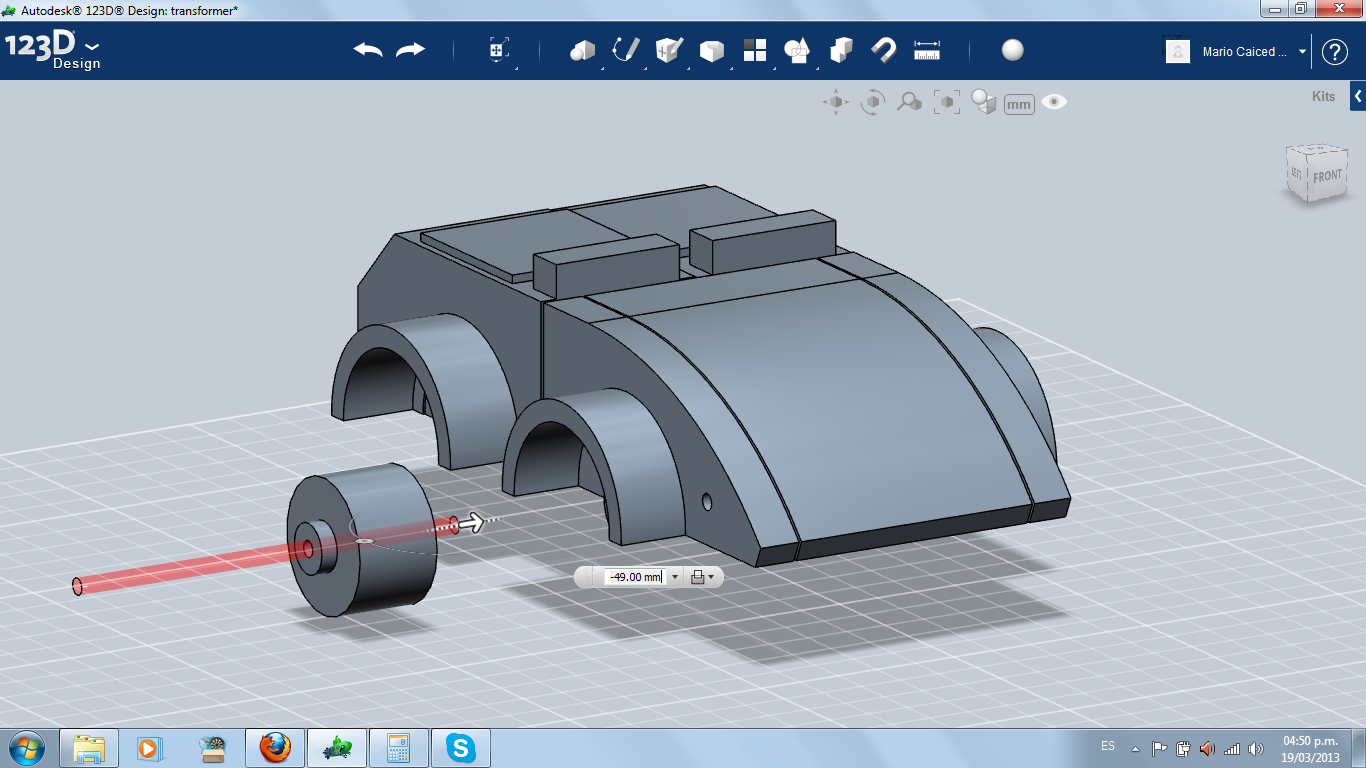Viewport: 1366px width, 768px height.
Task: Open the Transform tool
Action: (x=498, y=50)
